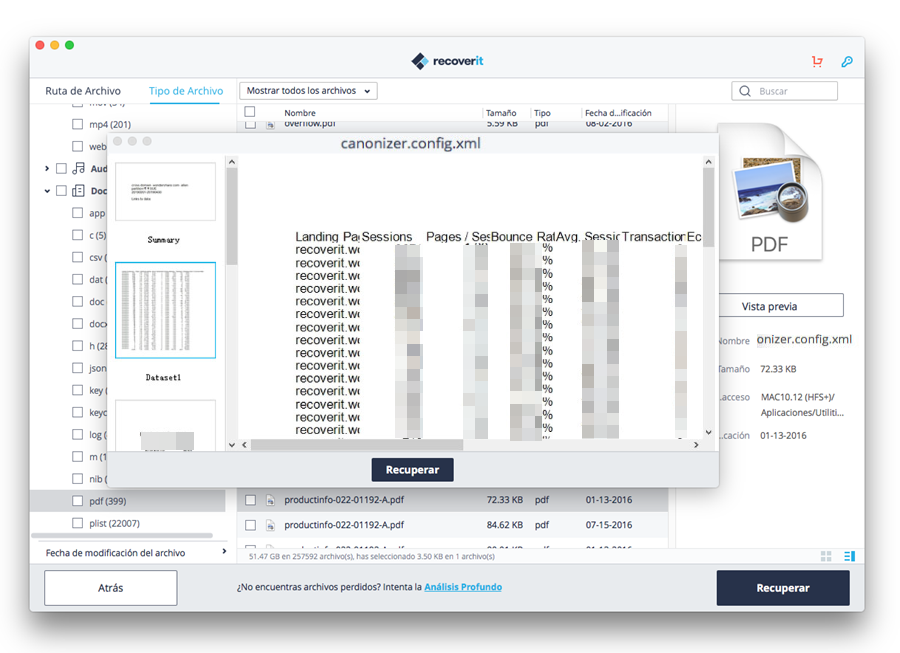Click Recuperar in the preview window

click(412, 469)
